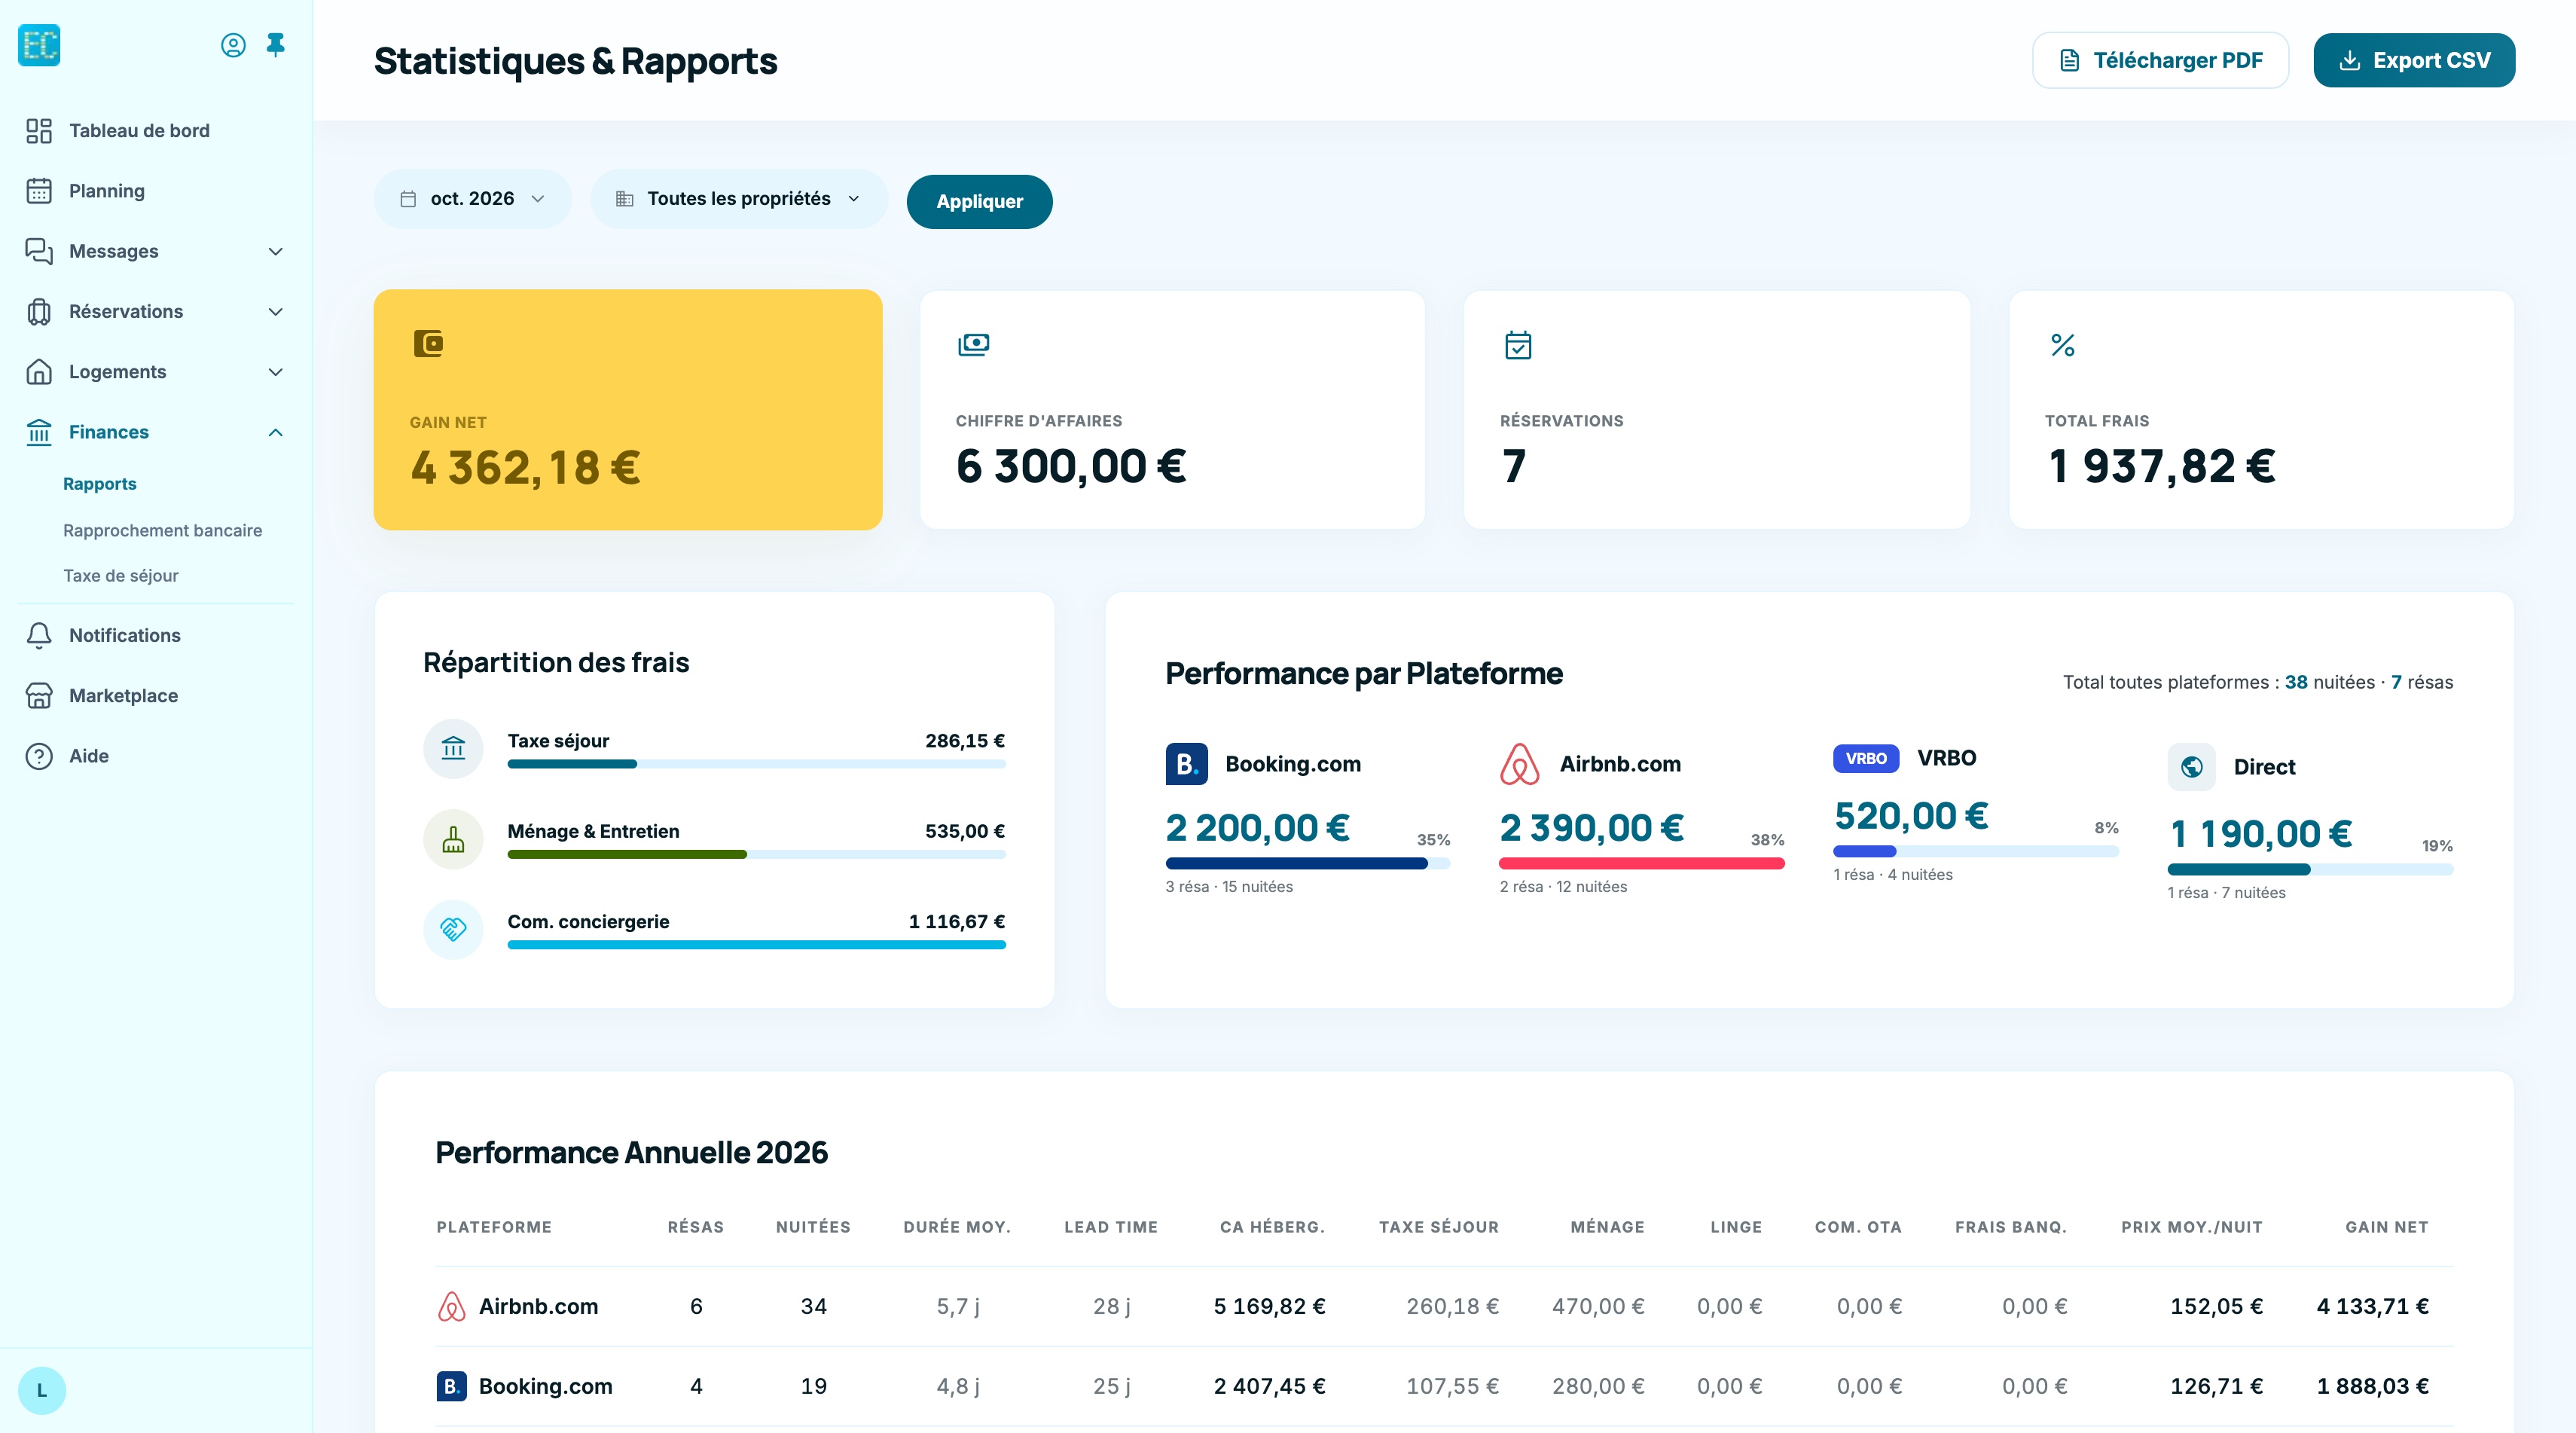Expand the Messages submenu chevron
The image size is (2576, 1433).
pos(276,251)
